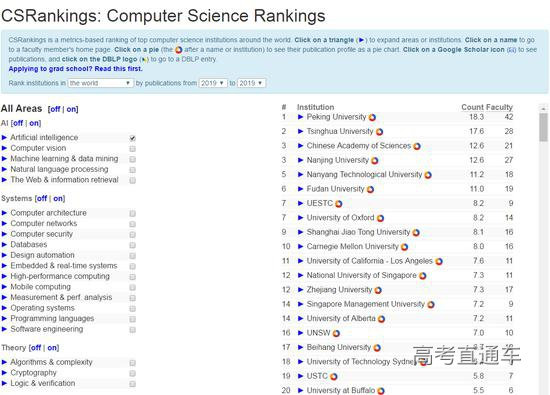
Task: Turn off Theory areas
Action: tap(36, 348)
